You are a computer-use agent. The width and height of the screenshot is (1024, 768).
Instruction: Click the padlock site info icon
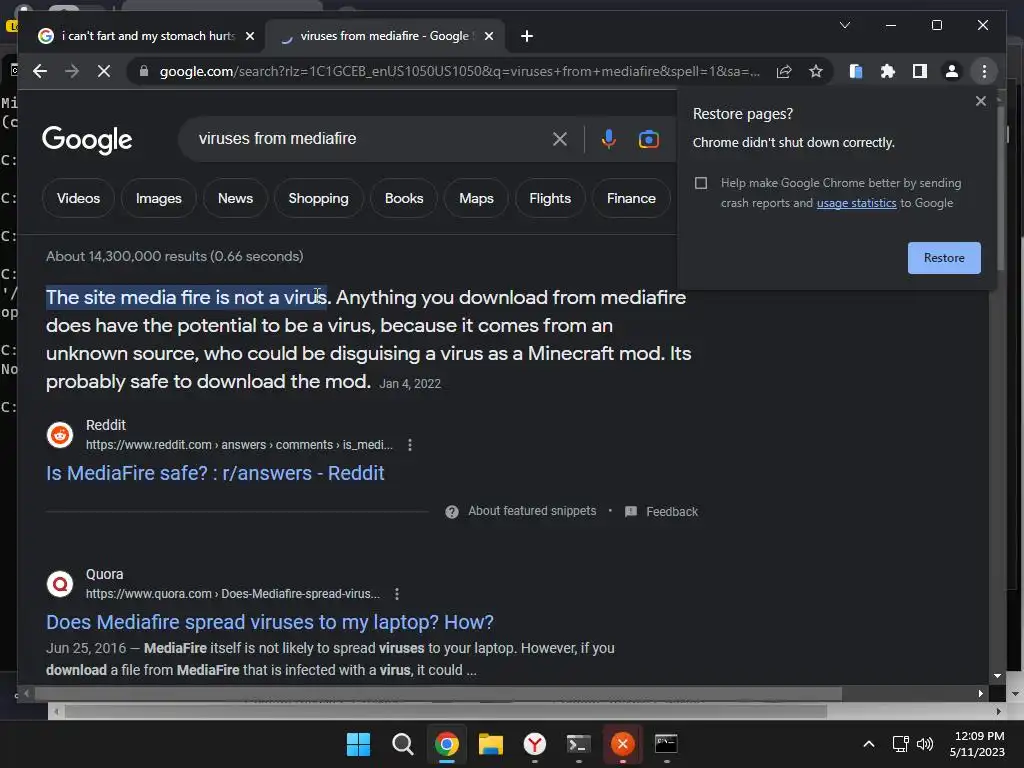[x=144, y=71]
